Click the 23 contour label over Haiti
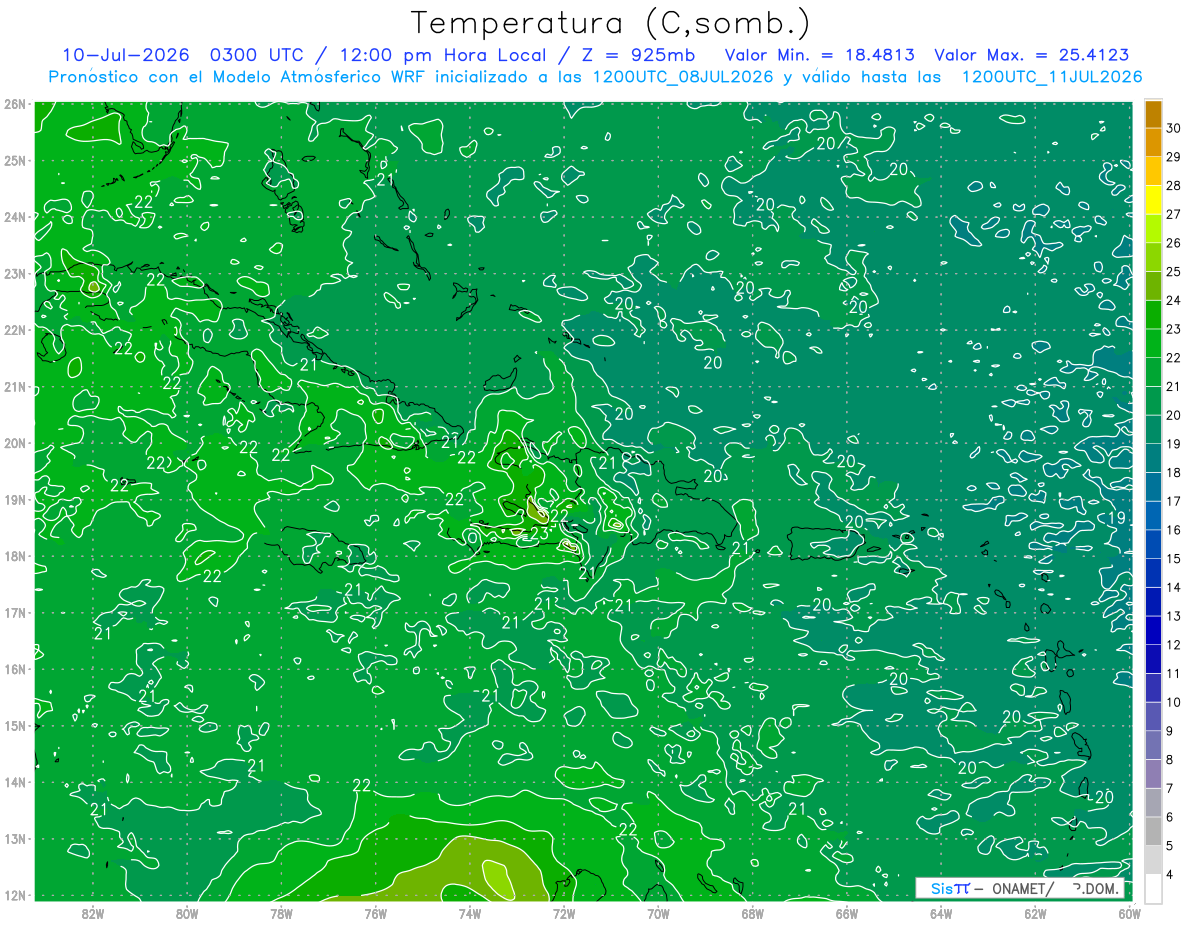The width and height of the screenshot is (1200, 927). click(x=538, y=534)
